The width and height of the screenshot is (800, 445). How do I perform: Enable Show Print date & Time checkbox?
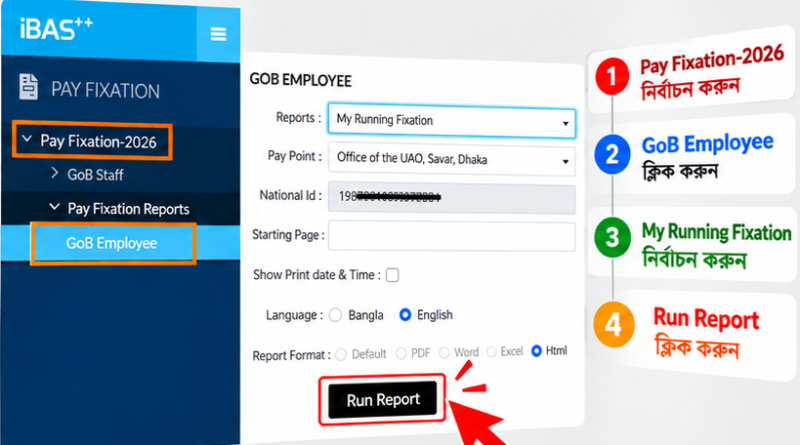392,275
